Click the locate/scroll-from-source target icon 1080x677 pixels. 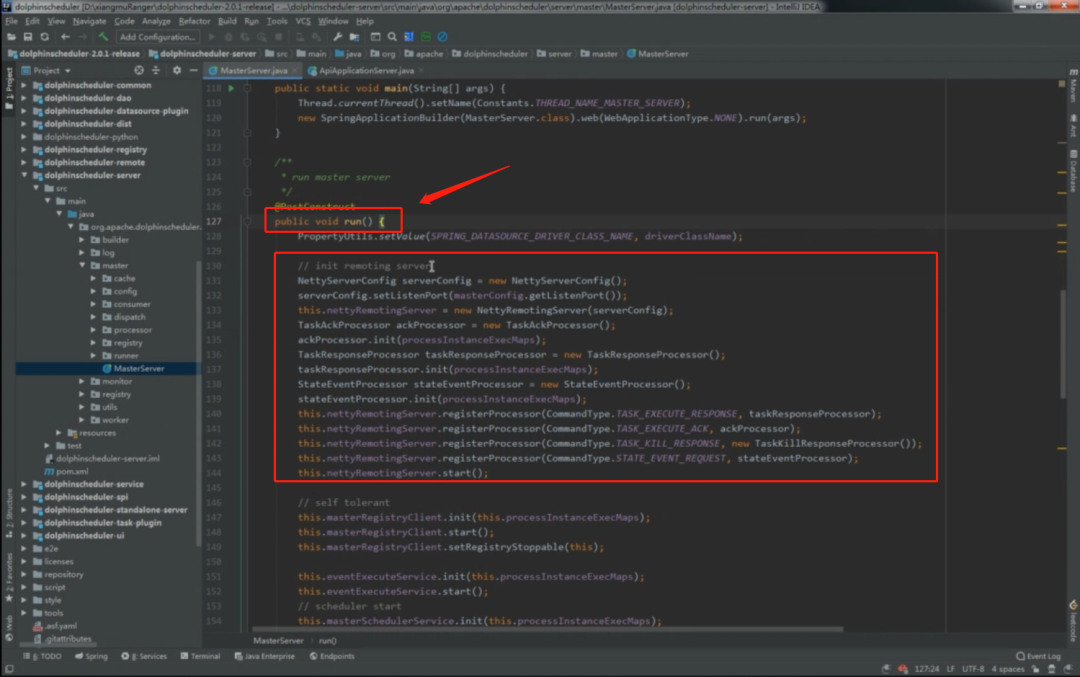click(139, 70)
